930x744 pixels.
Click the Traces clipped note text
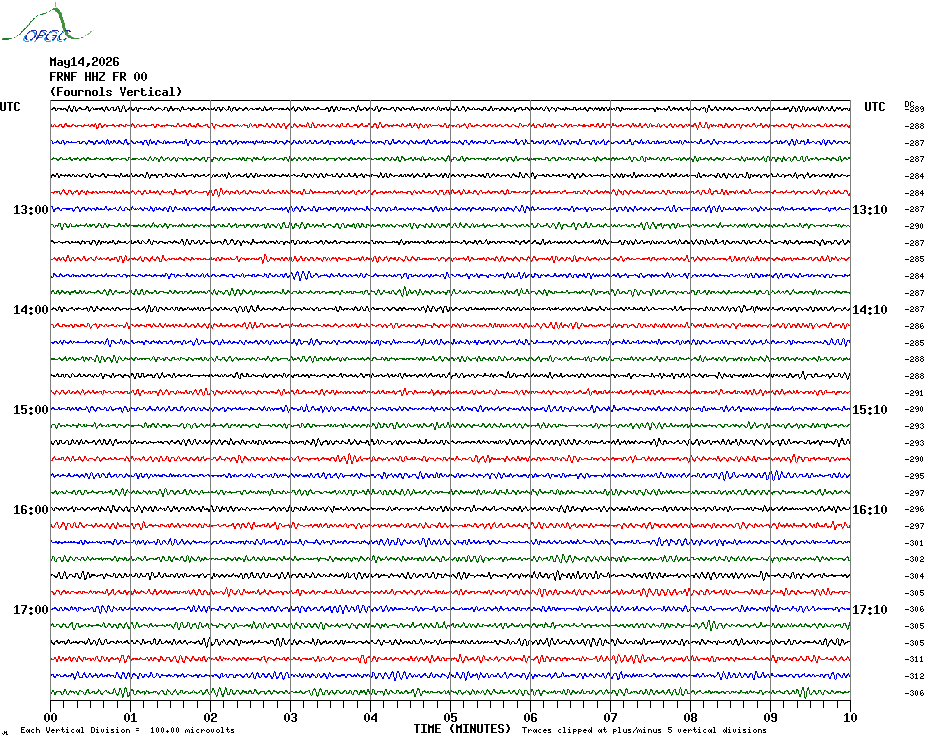[x=644, y=730]
